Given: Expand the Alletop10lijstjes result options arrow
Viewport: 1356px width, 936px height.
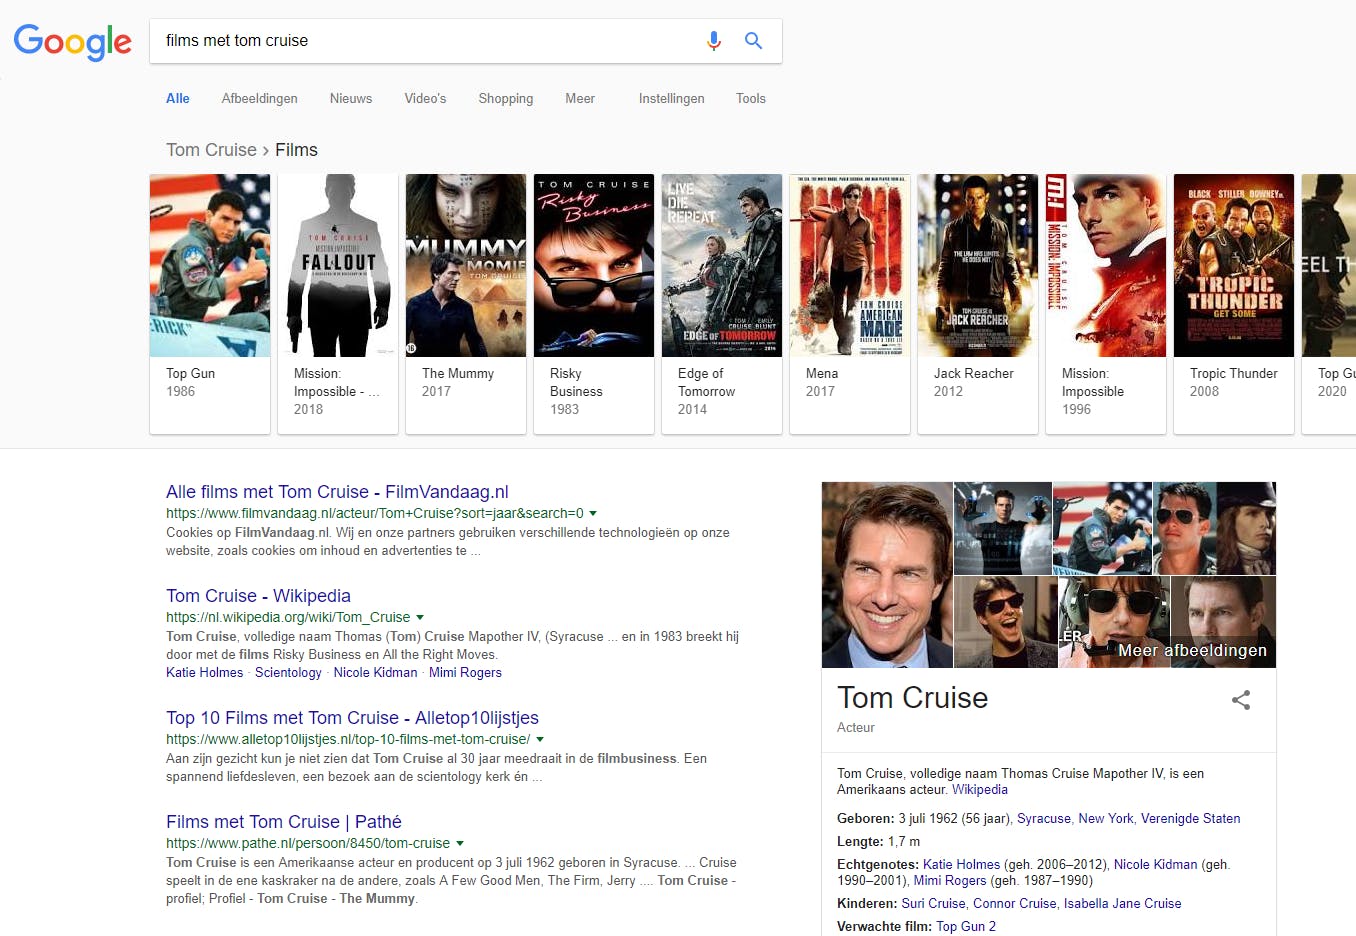Looking at the screenshot, I should click(x=540, y=739).
